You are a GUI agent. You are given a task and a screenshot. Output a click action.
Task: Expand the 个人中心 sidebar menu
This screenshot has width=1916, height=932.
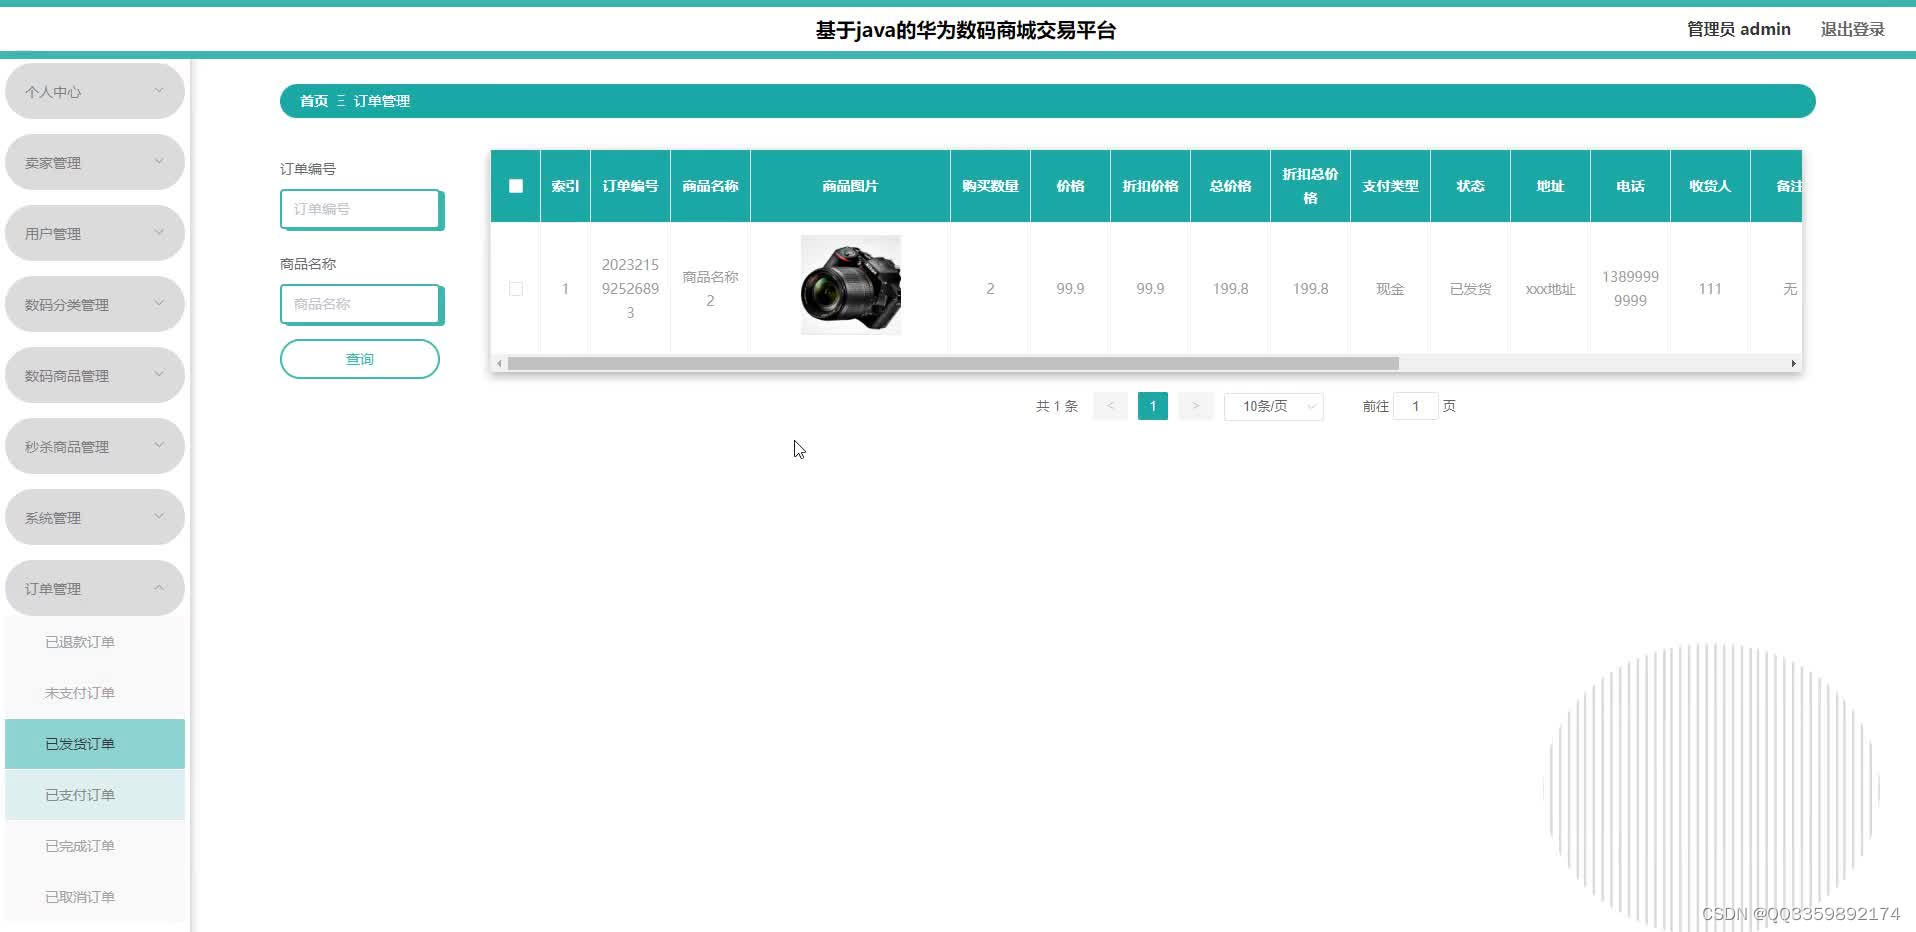[x=95, y=91]
